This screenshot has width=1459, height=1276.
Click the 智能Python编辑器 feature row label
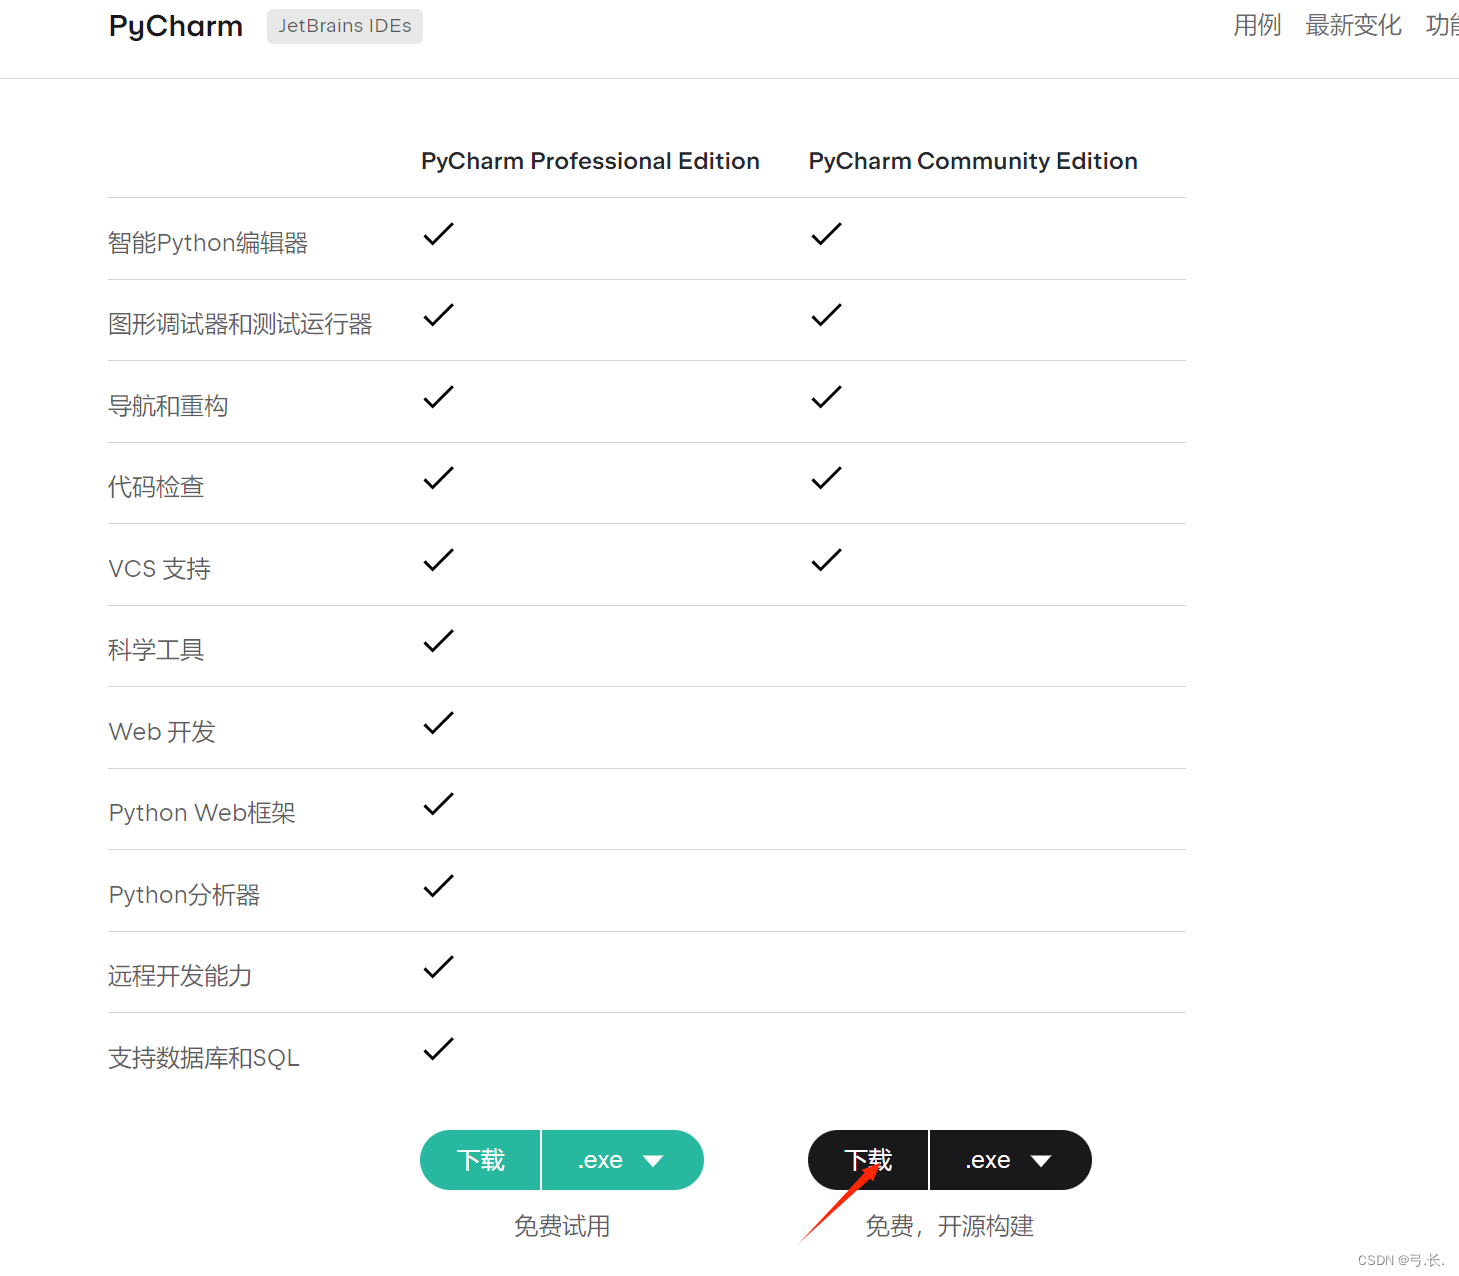coord(208,243)
